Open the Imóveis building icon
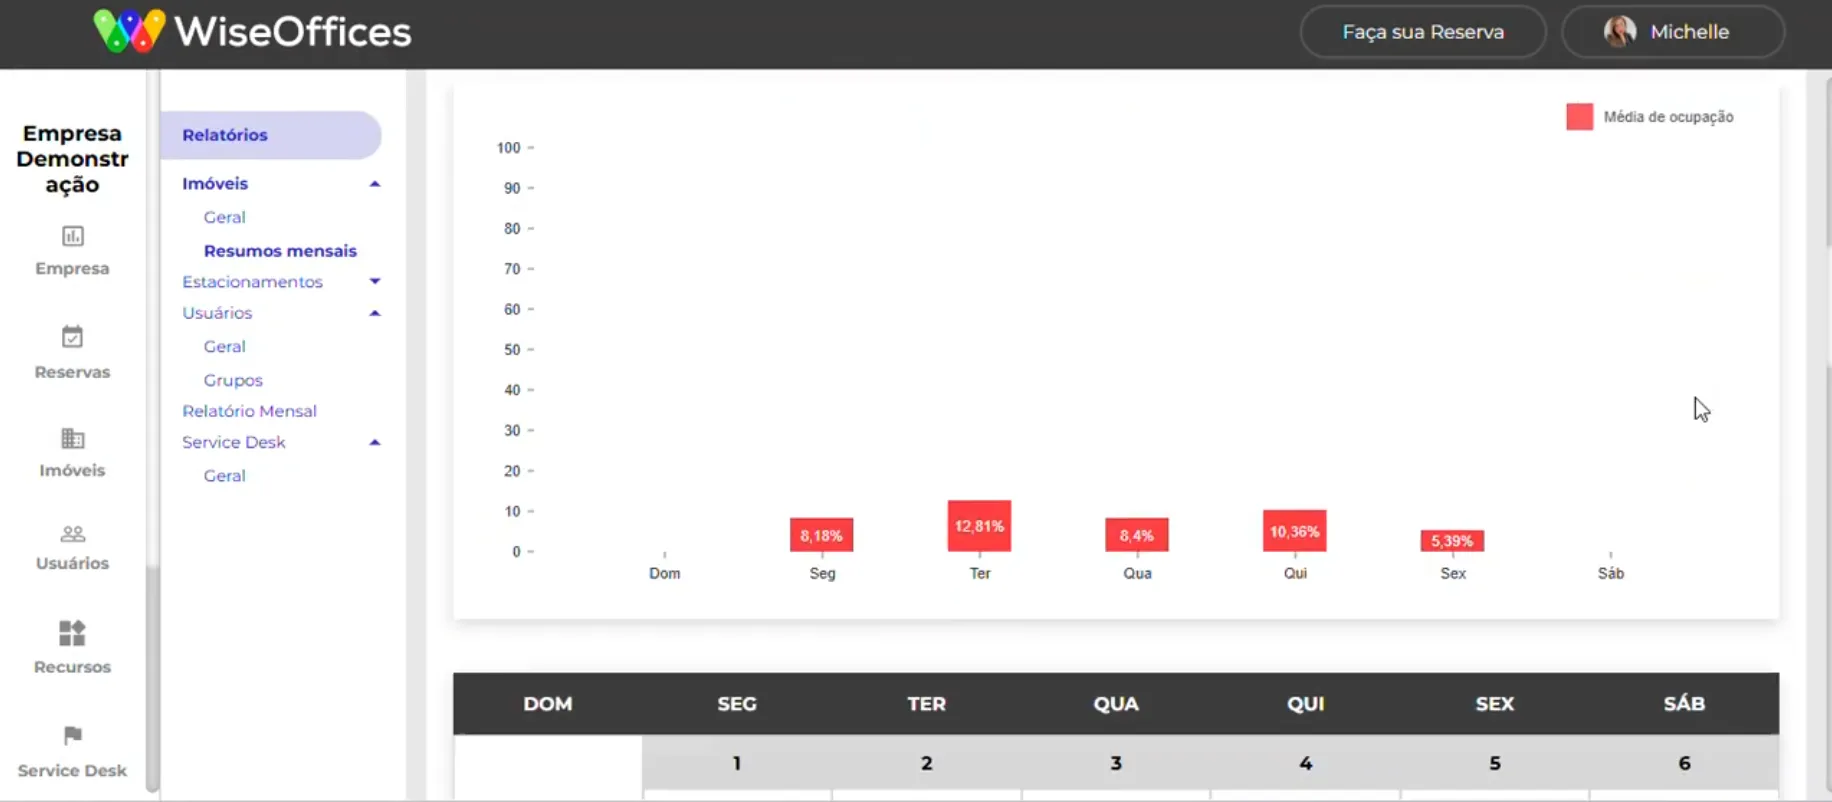 [72, 438]
